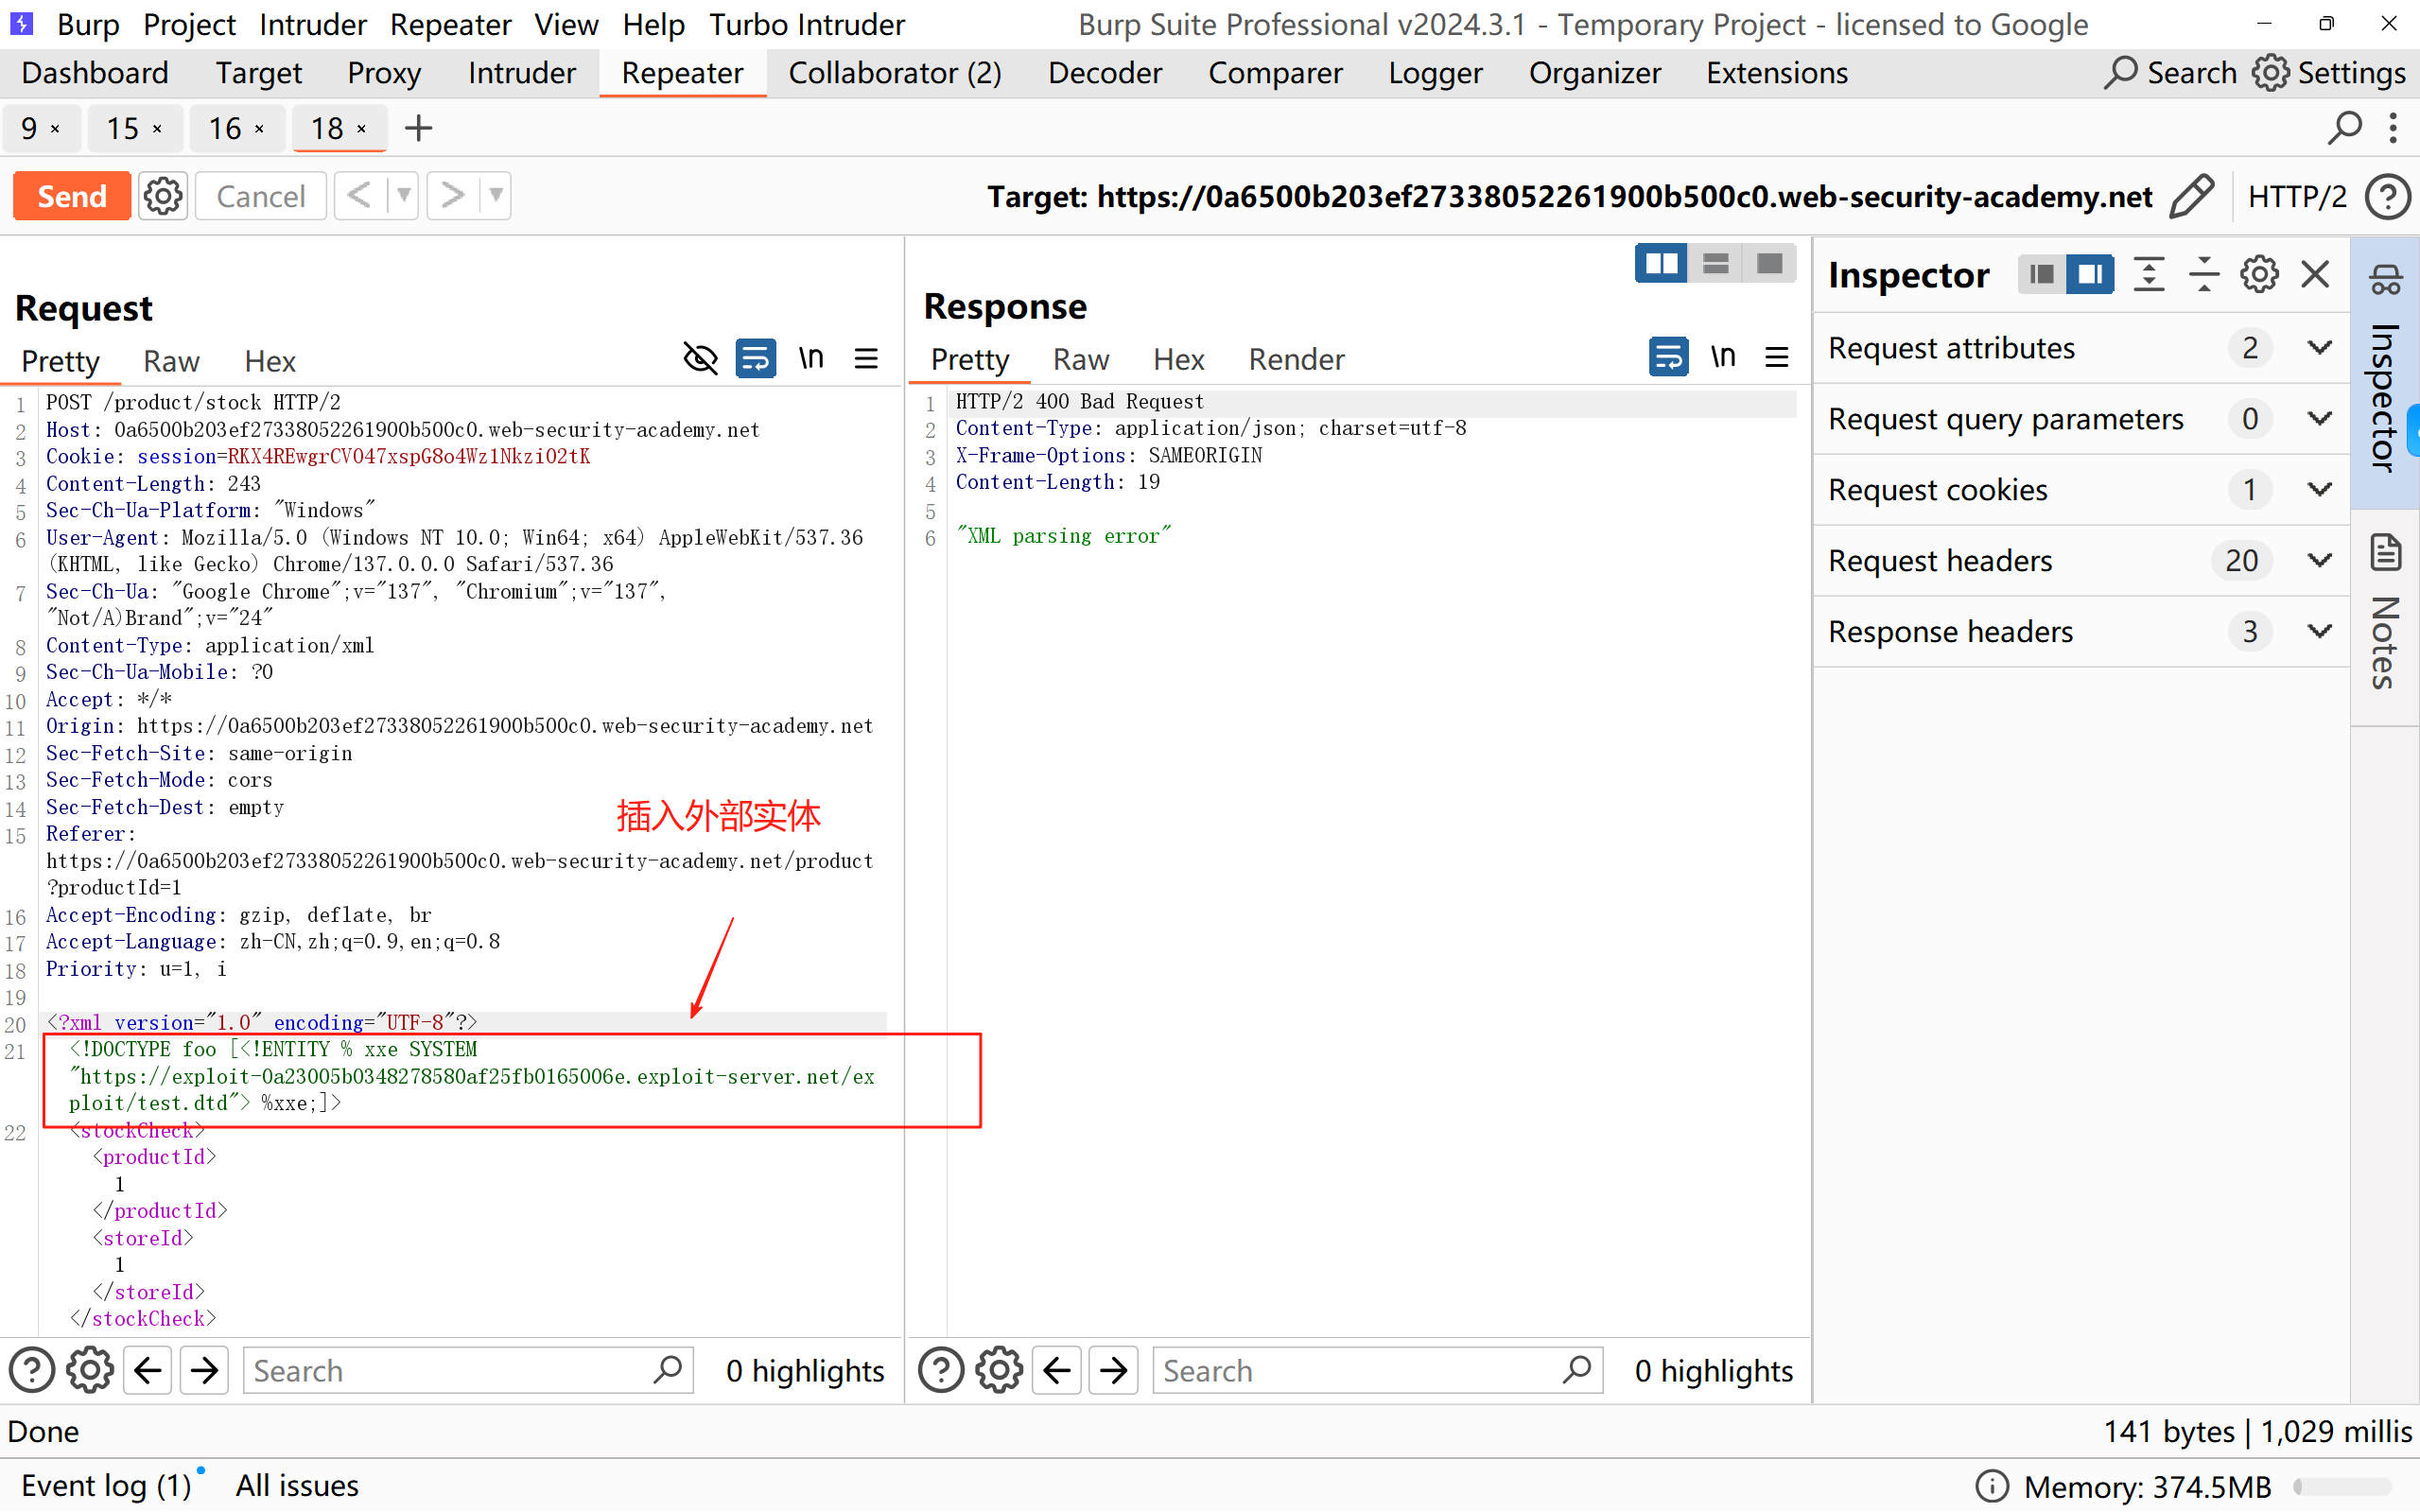Toggle show newlines \n in Response panel
This screenshot has width=2420, height=1512.
click(1722, 357)
